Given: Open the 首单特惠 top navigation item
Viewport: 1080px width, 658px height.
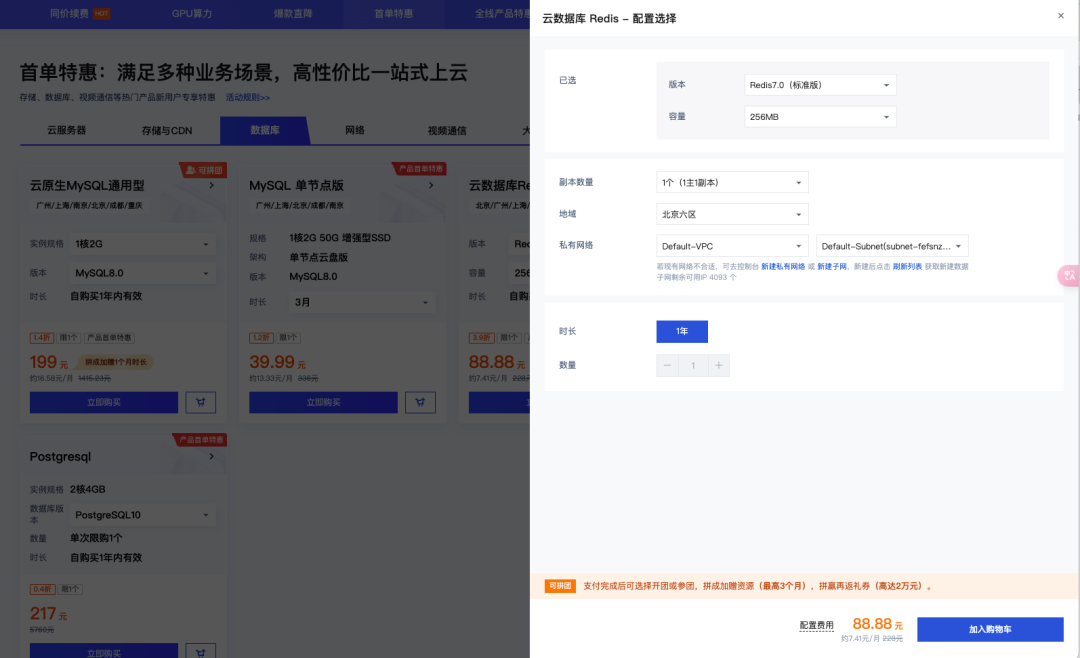Looking at the screenshot, I should pos(393,13).
